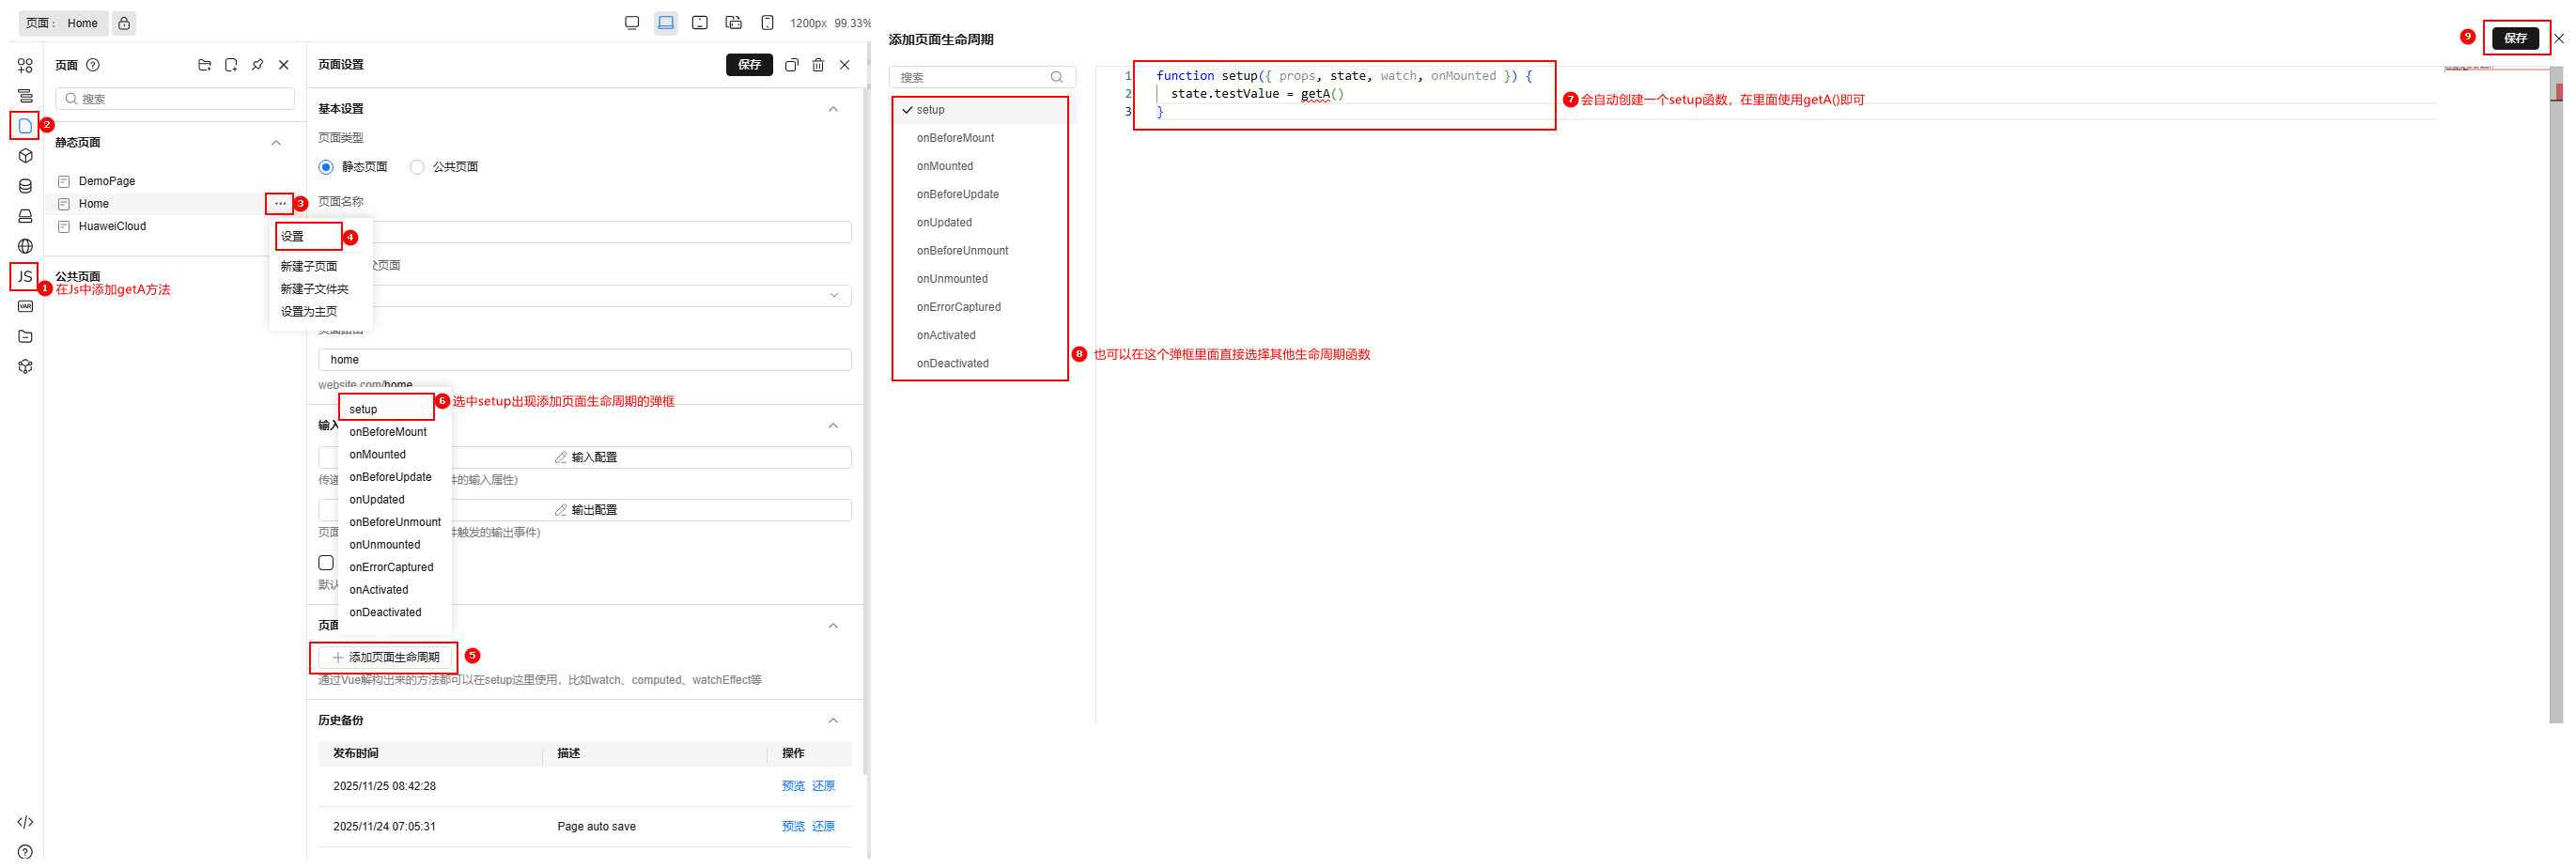Click 还原 for the Page auto save backup
The height and width of the screenshot is (868, 2576).
[823, 827]
